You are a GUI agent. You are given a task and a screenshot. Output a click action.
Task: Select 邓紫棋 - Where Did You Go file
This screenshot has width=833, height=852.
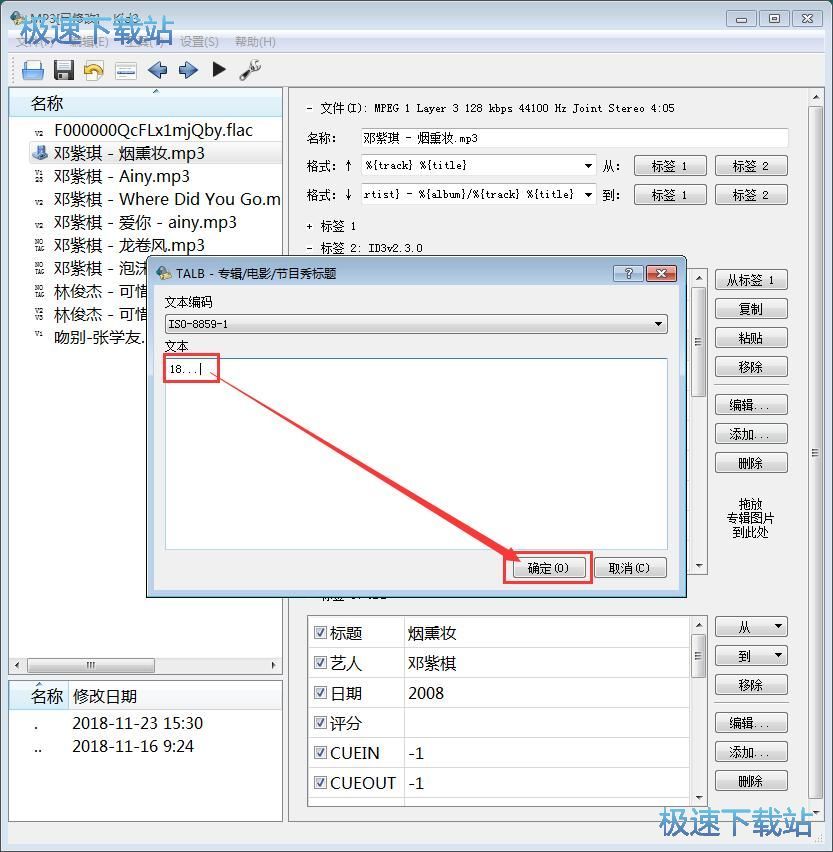[167, 199]
